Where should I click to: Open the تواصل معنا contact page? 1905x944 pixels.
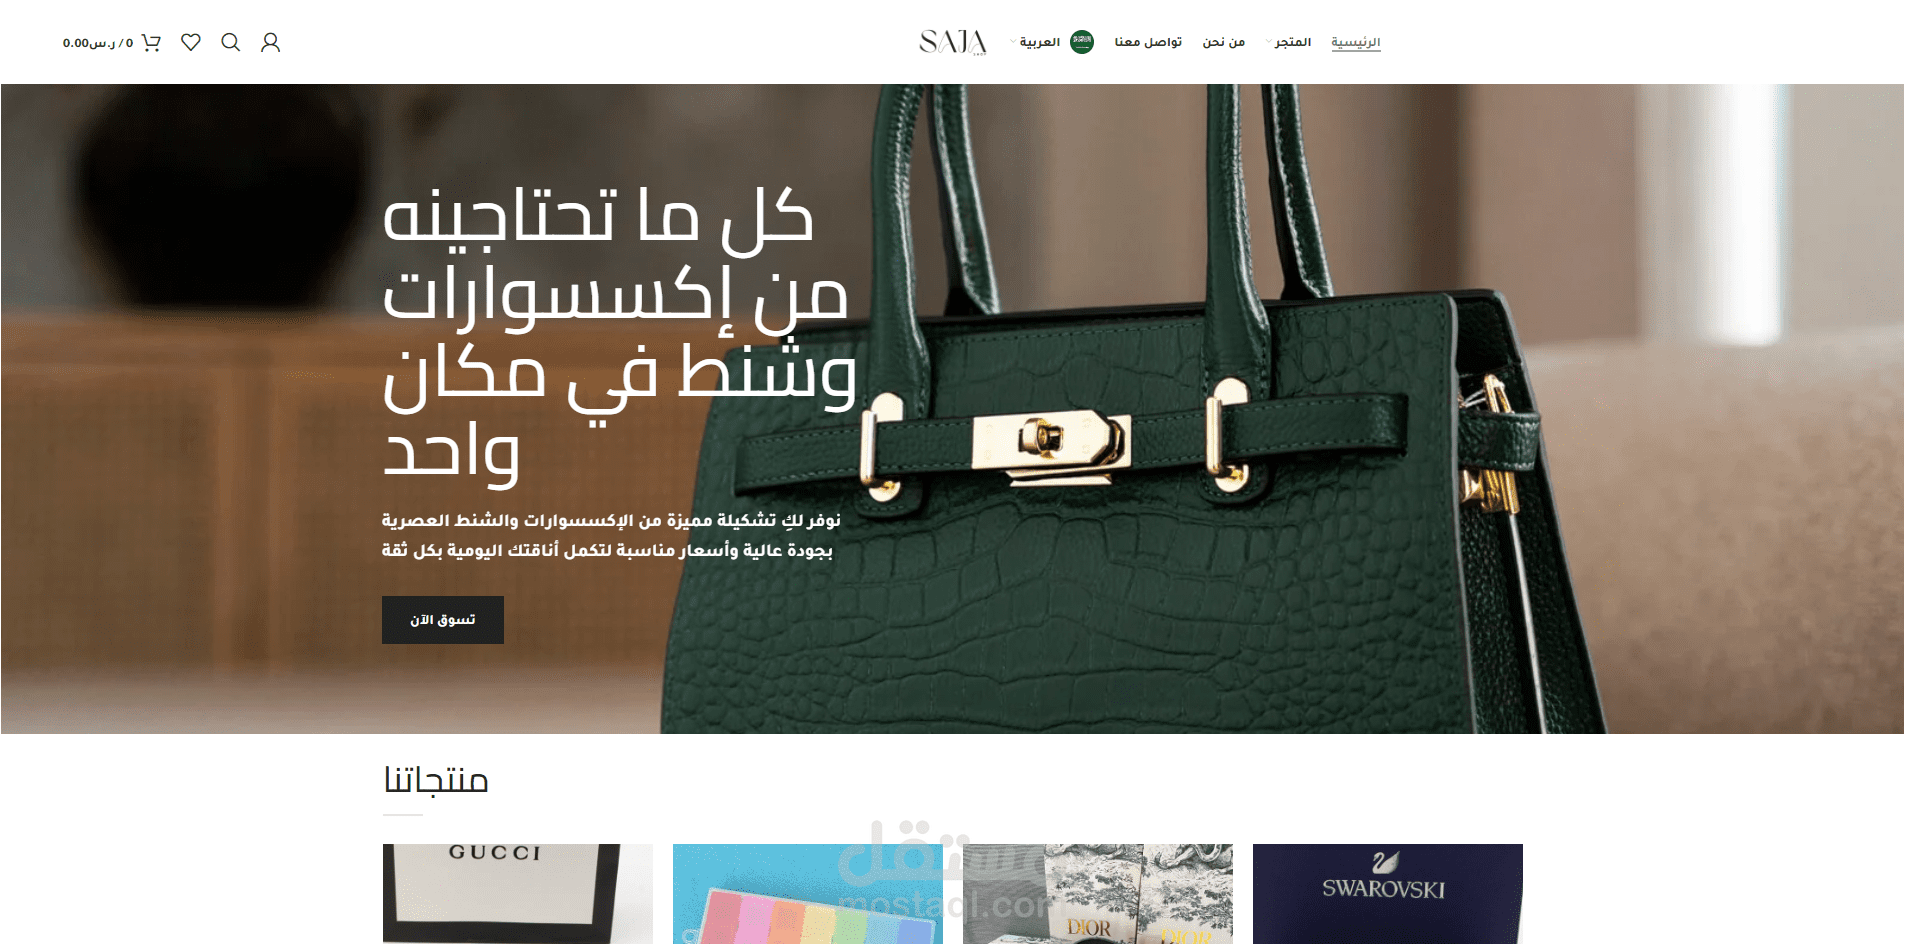1148,42
